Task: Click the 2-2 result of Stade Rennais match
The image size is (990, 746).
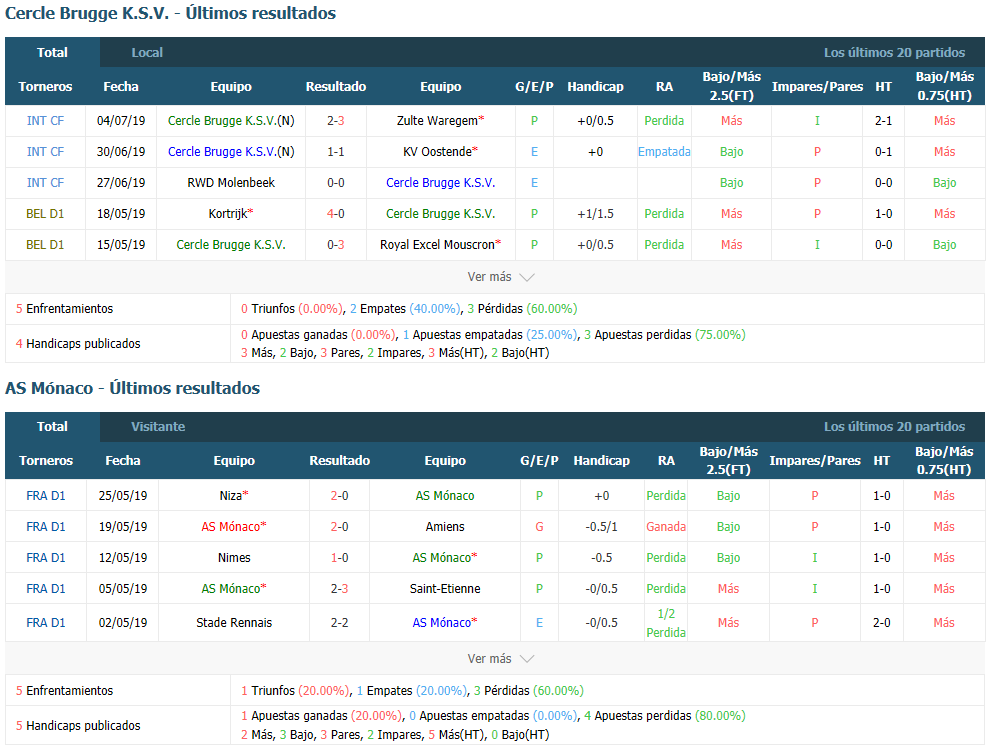Action: point(340,622)
